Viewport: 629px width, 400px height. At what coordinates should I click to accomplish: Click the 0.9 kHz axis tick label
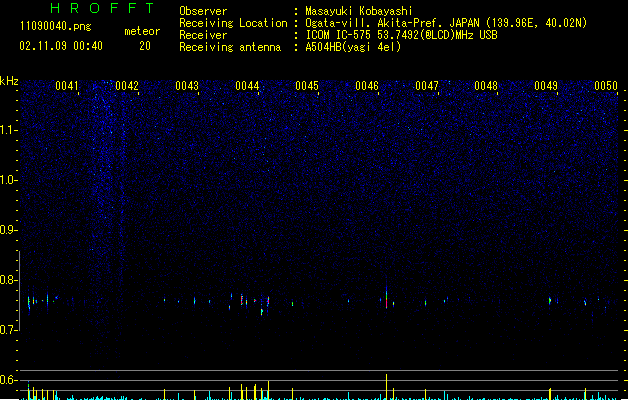(8, 230)
